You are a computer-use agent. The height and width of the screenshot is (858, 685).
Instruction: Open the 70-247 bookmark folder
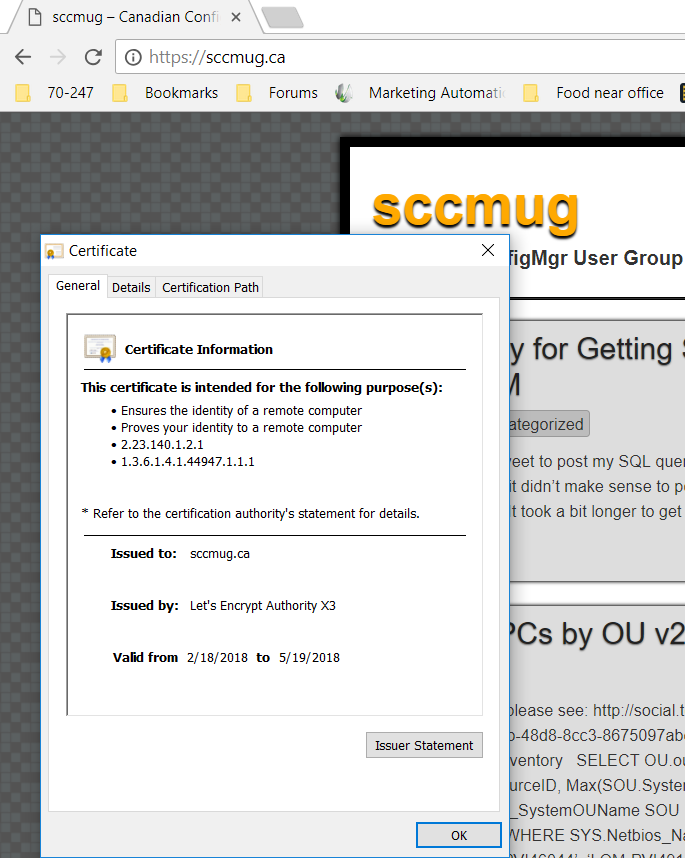pos(54,93)
